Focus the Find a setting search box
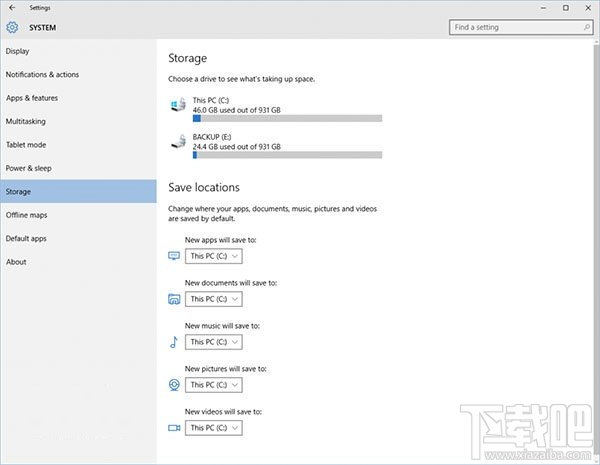This screenshot has height=465, width=600. point(521,27)
